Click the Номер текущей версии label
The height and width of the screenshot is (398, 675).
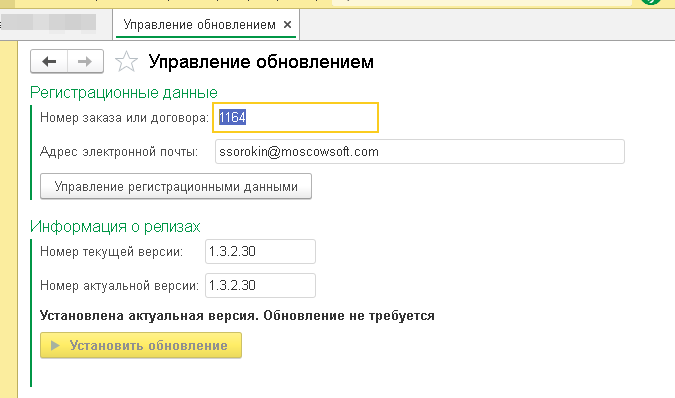point(111,251)
